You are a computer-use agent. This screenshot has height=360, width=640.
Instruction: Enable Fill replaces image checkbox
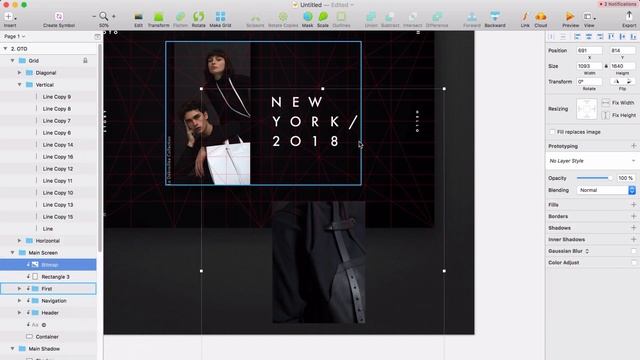tap(552, 132)
